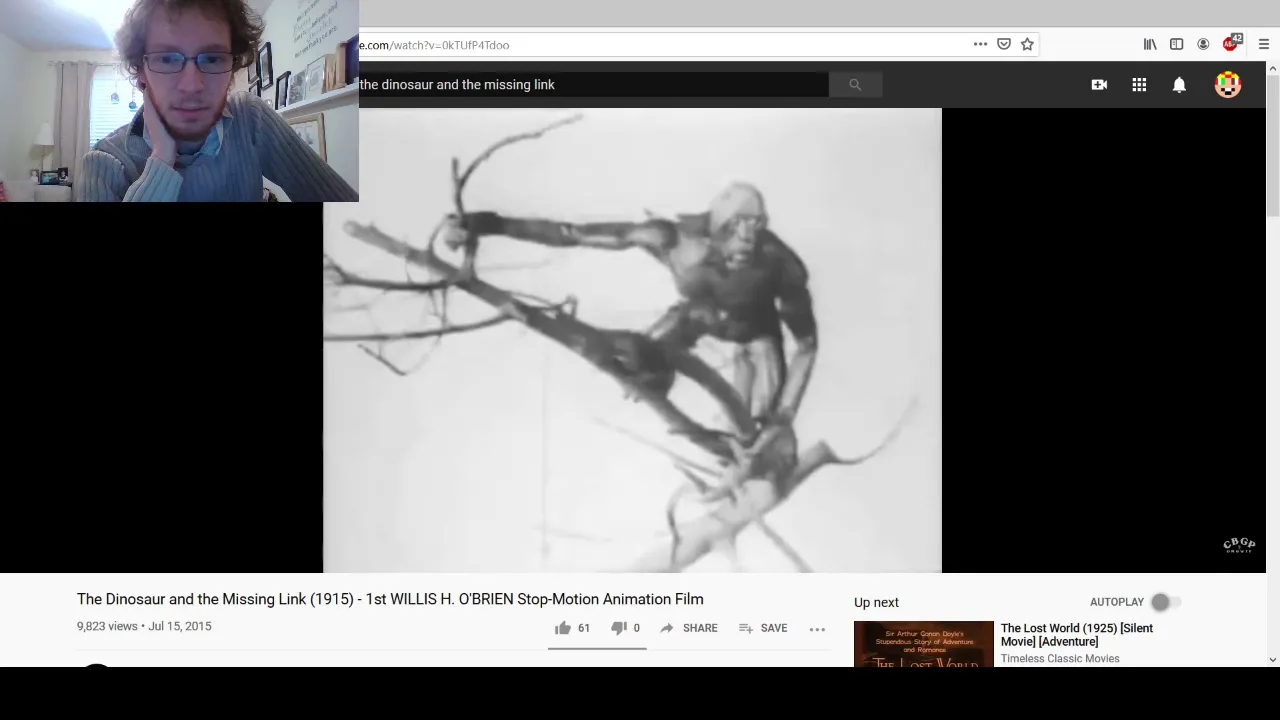
Task: Save page to Pocket icon
Action: (1004, 44)
